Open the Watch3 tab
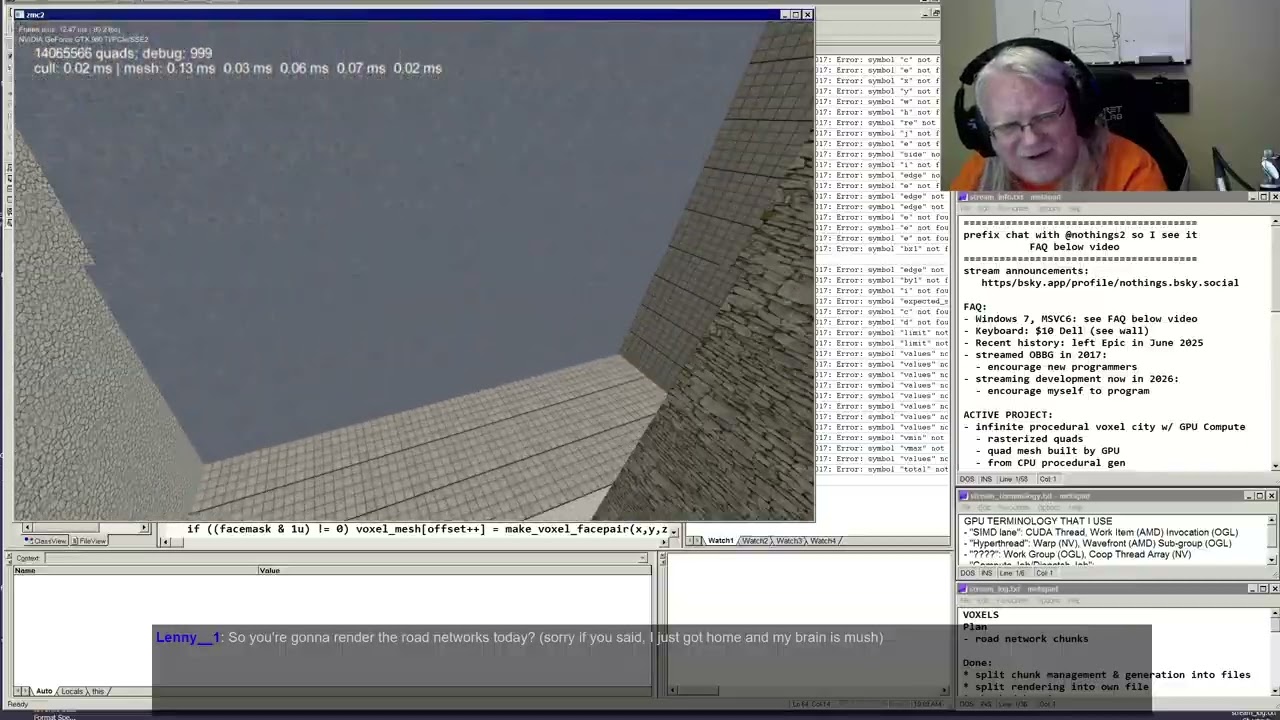This screenshot has width=1280, height=720. (788, 541)
